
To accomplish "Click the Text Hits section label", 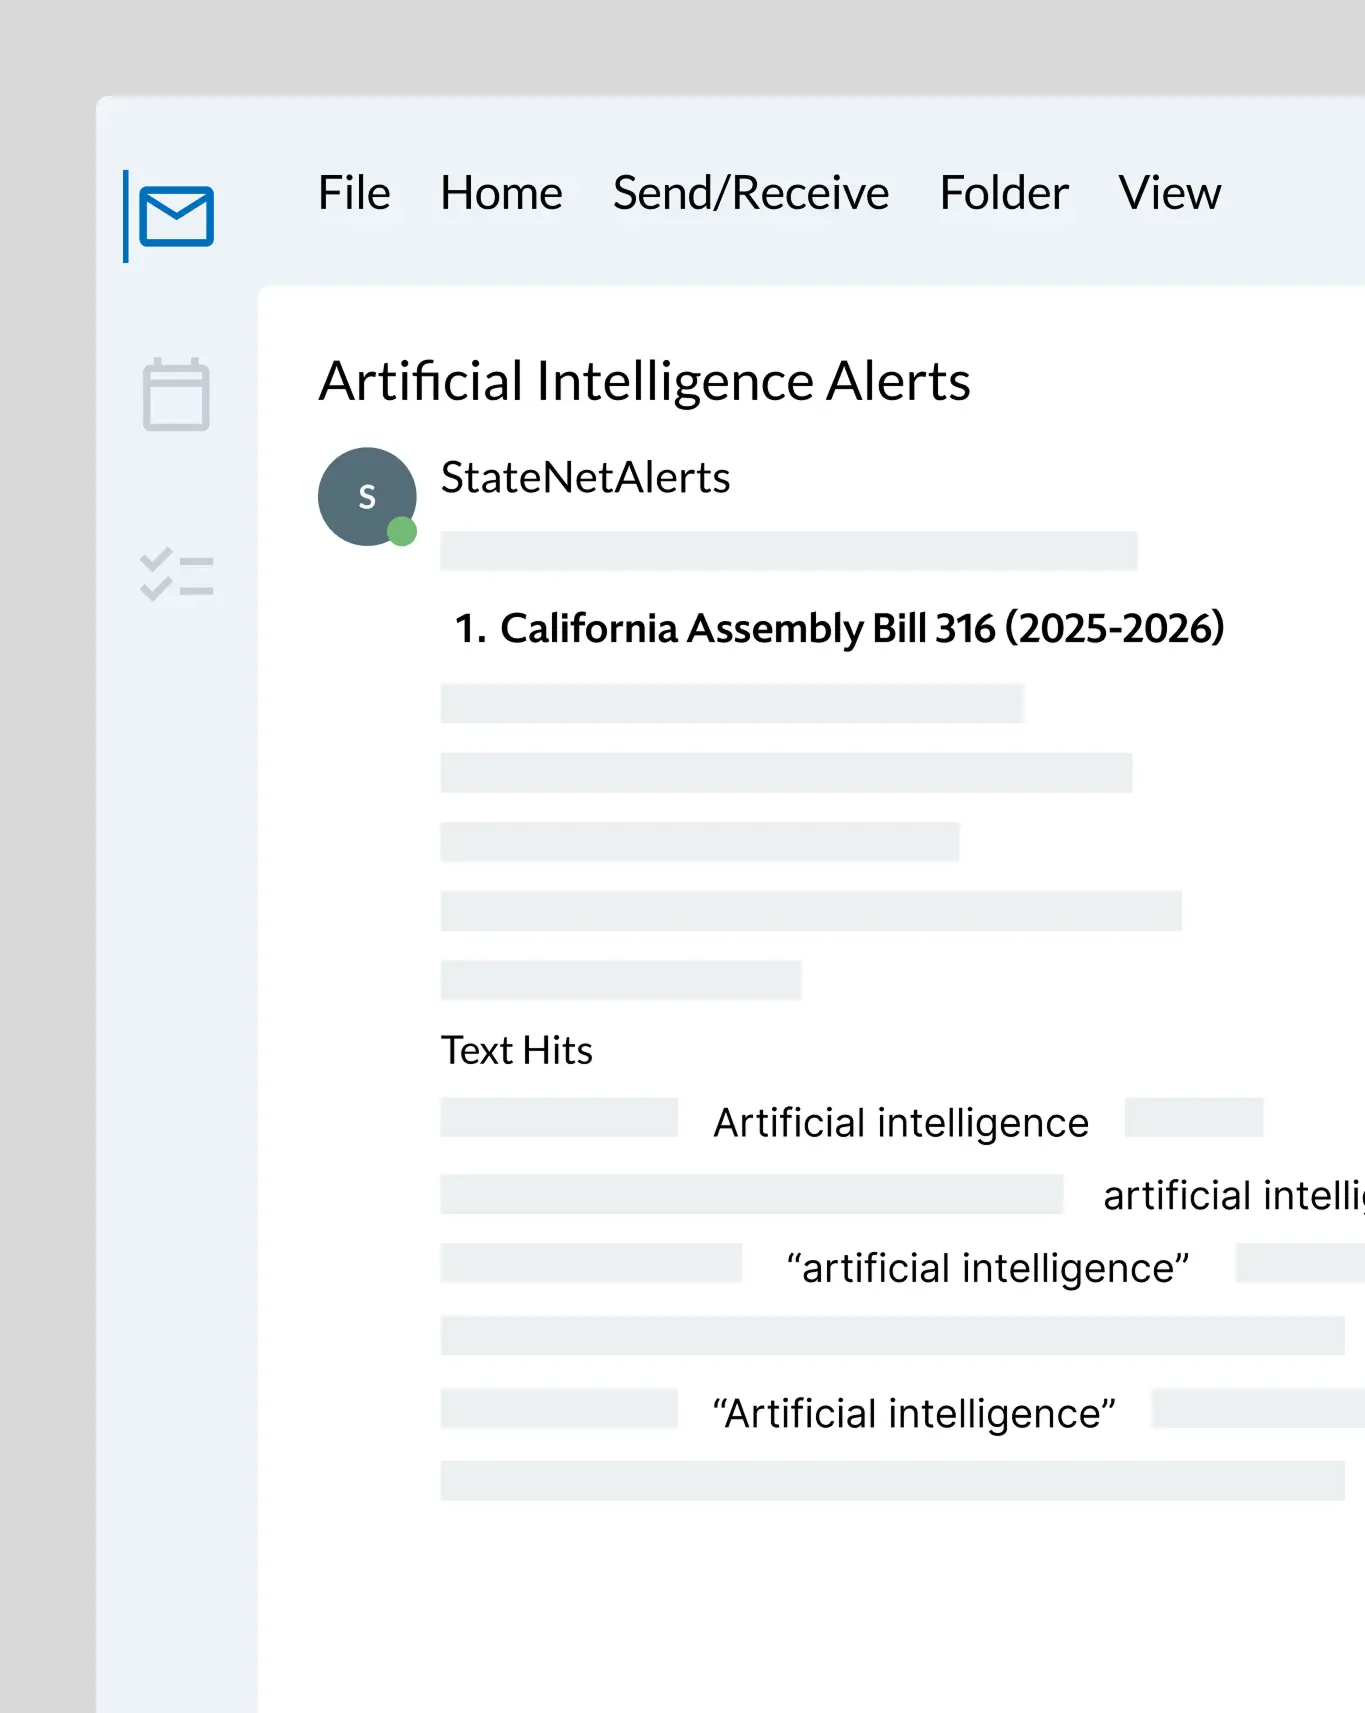I will click(516, 1051).
